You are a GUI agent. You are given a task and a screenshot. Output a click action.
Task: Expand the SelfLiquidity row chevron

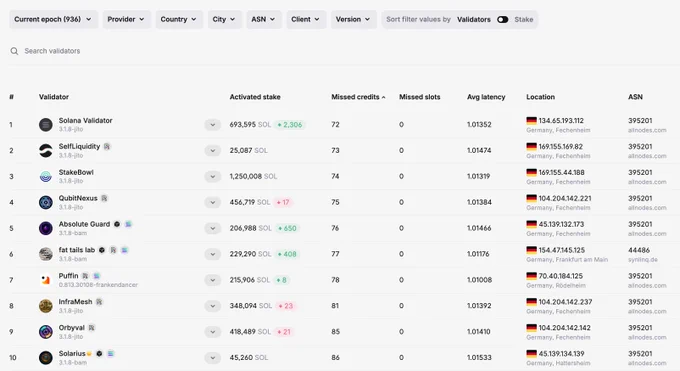coord(212,151)
